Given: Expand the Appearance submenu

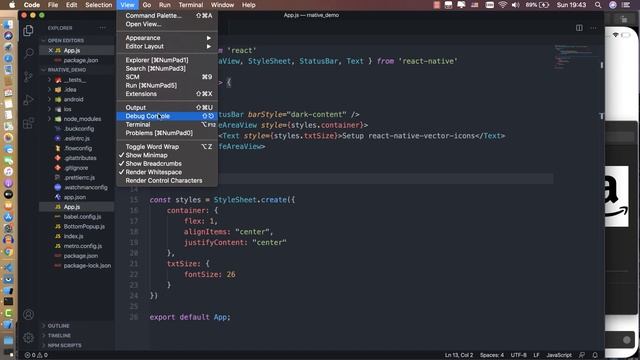Looking at the screenshot, I should [167, 38].
